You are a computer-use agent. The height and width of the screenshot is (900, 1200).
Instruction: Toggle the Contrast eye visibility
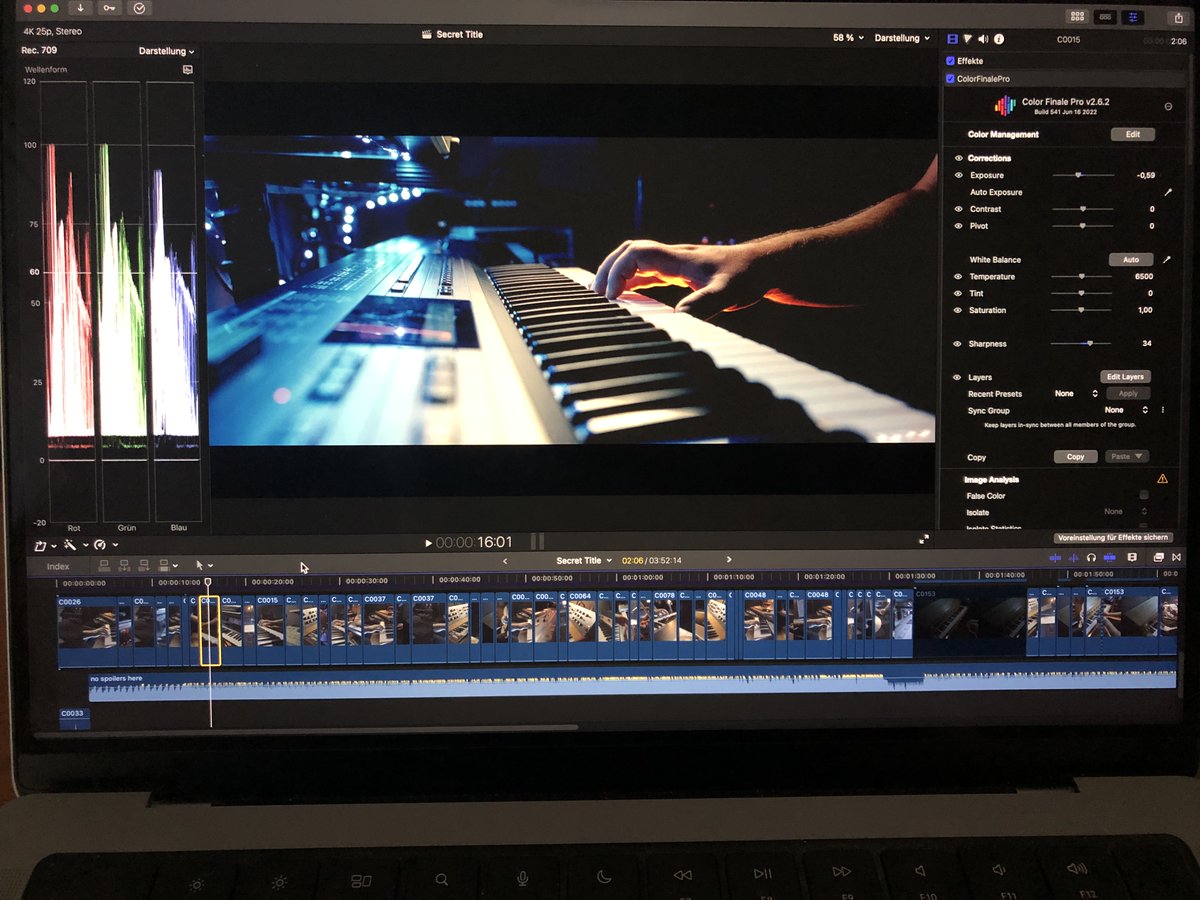[958, 209]
